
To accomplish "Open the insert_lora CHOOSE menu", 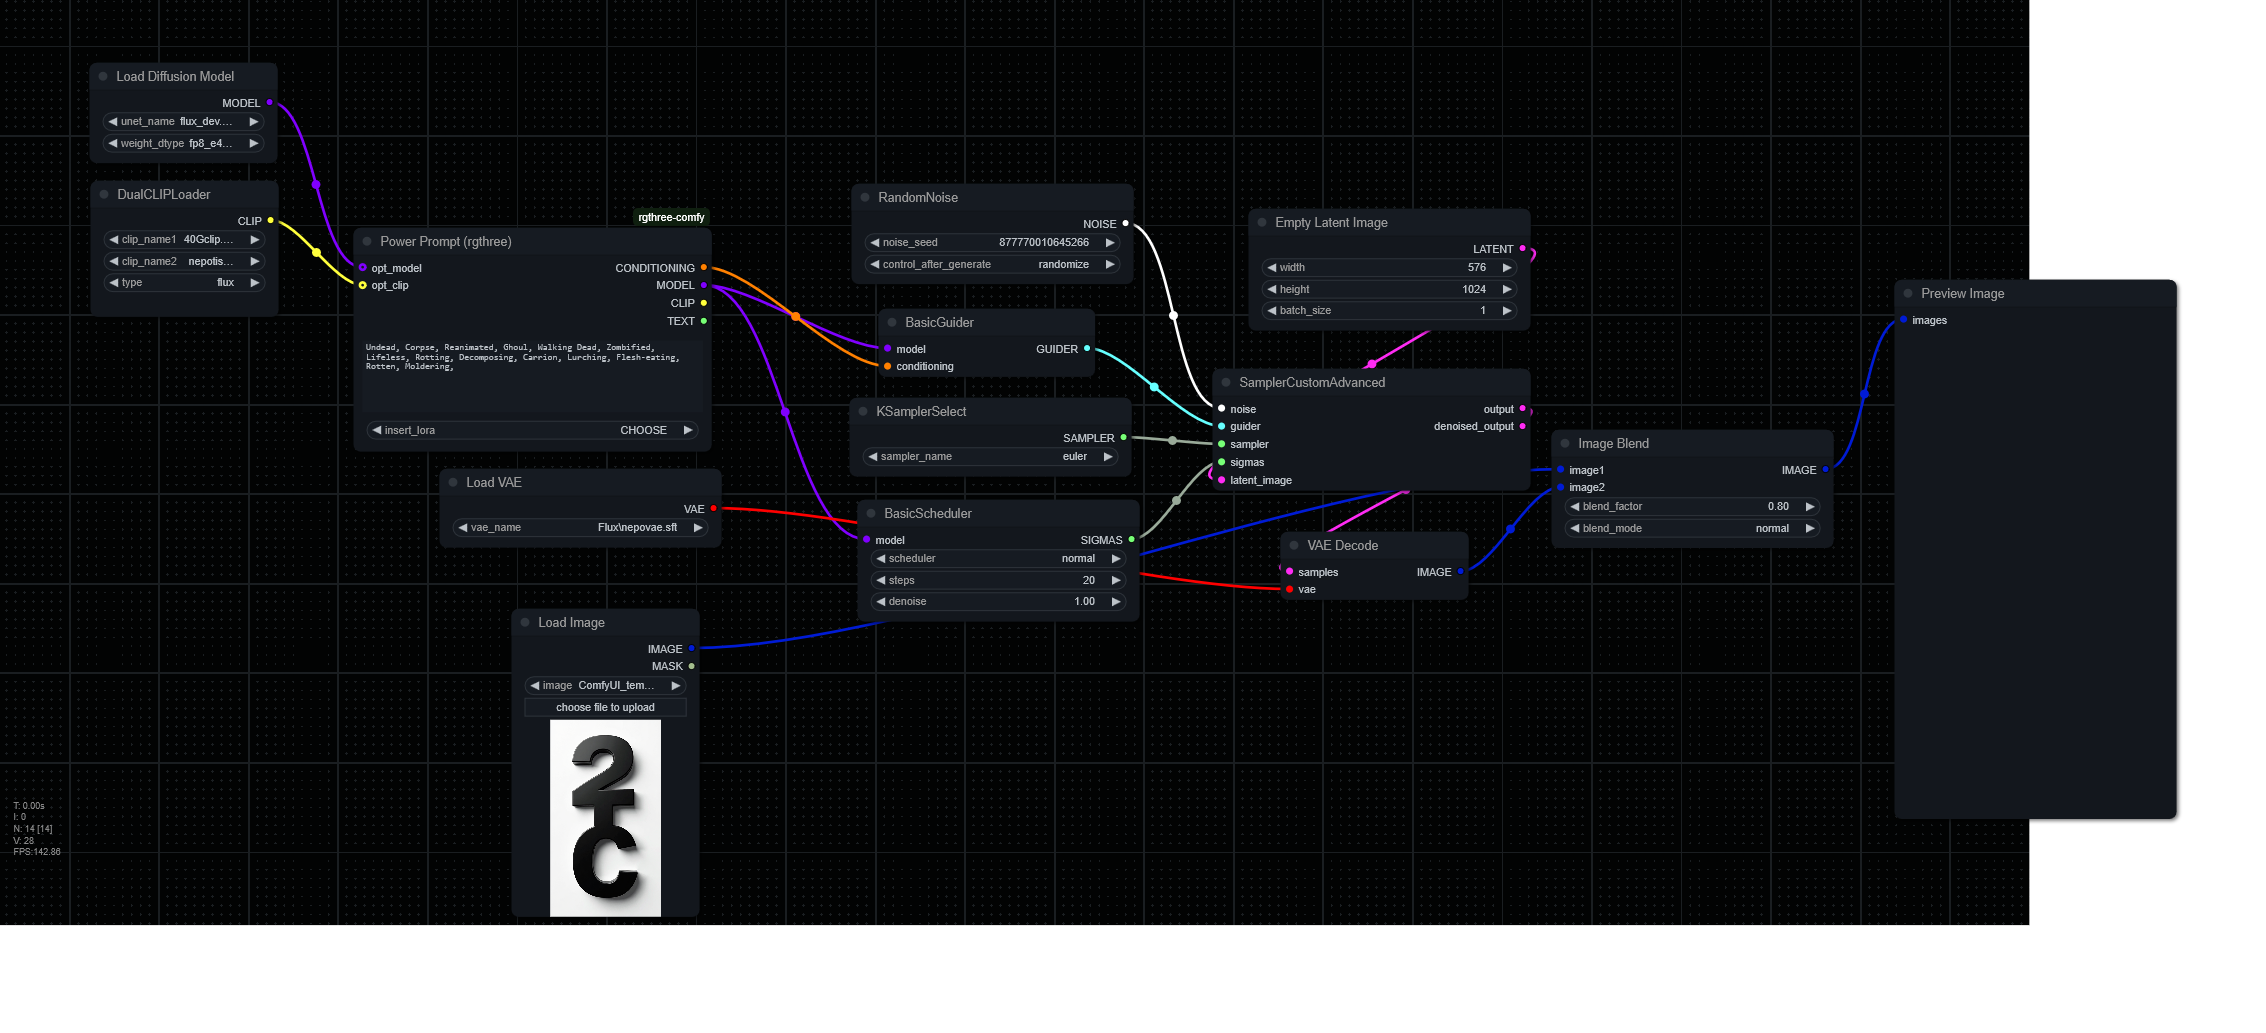I will [532, 430].
